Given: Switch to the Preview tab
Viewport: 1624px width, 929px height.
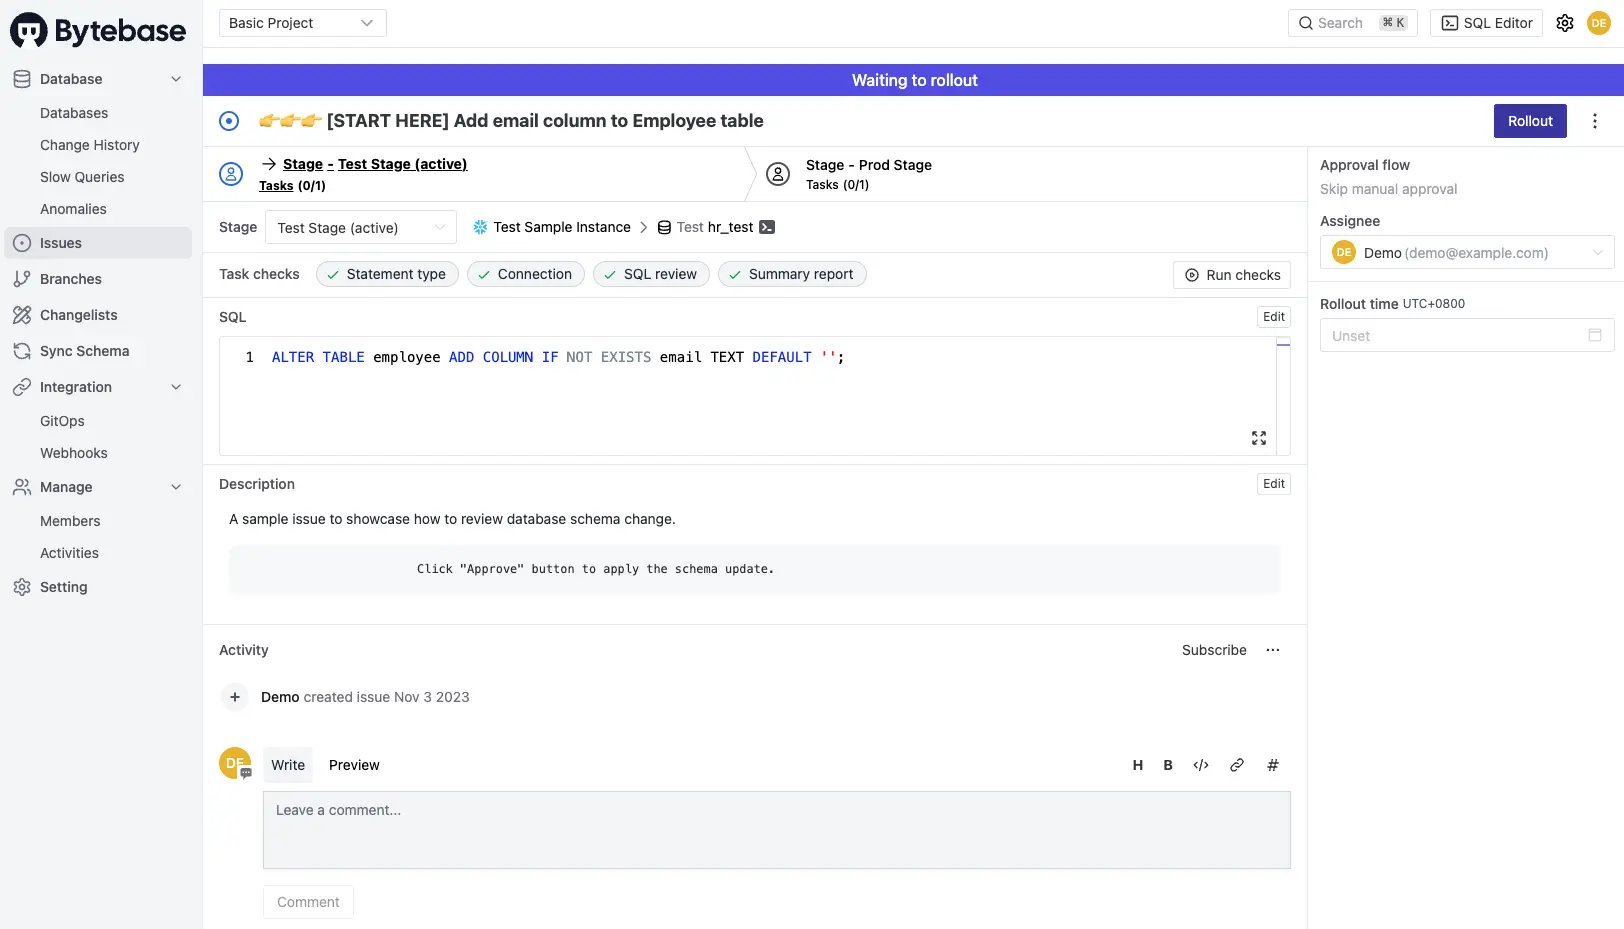Looking at the screenshot, I should click(x=354, y=765).
